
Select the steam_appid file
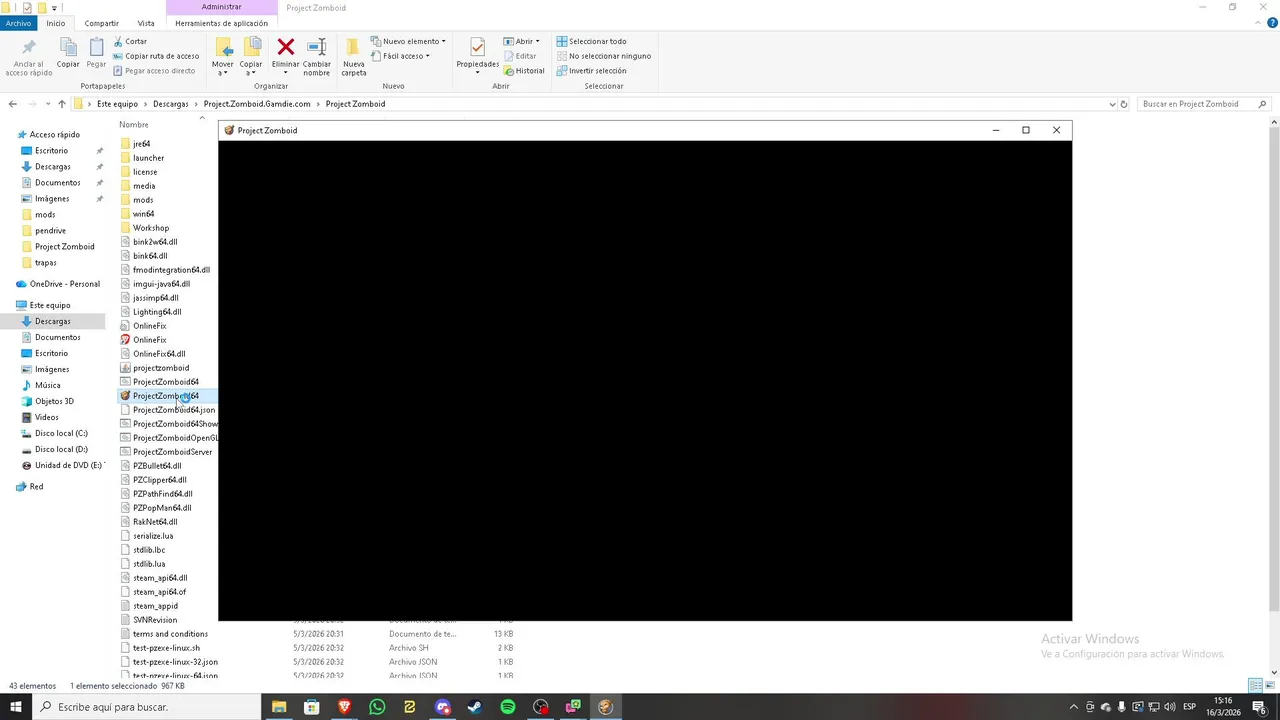point(155,606)
